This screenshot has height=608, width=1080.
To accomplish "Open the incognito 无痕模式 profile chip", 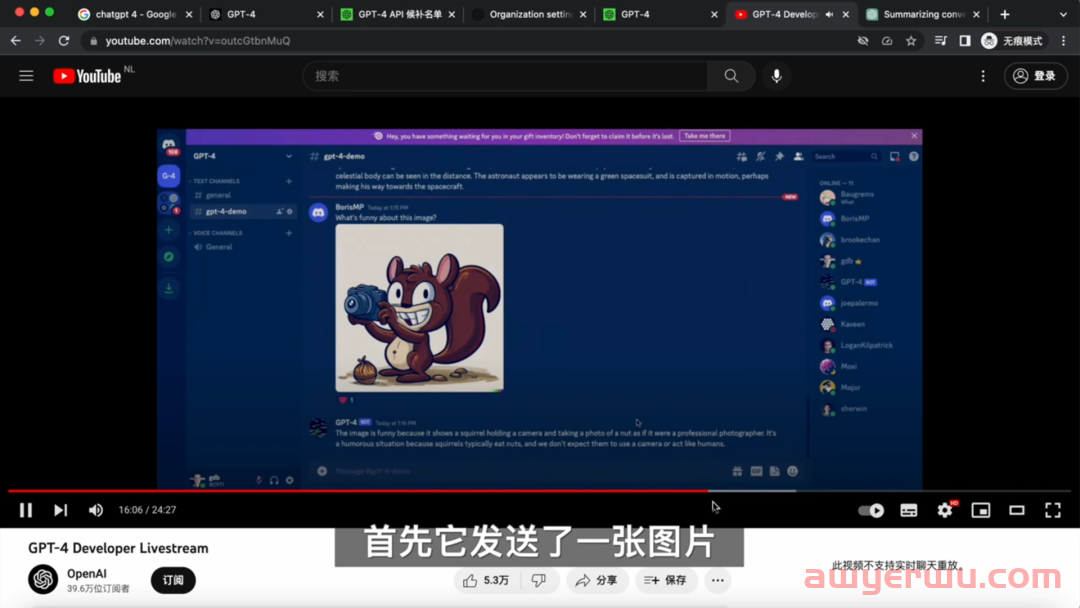I will tap(1012, 41).
